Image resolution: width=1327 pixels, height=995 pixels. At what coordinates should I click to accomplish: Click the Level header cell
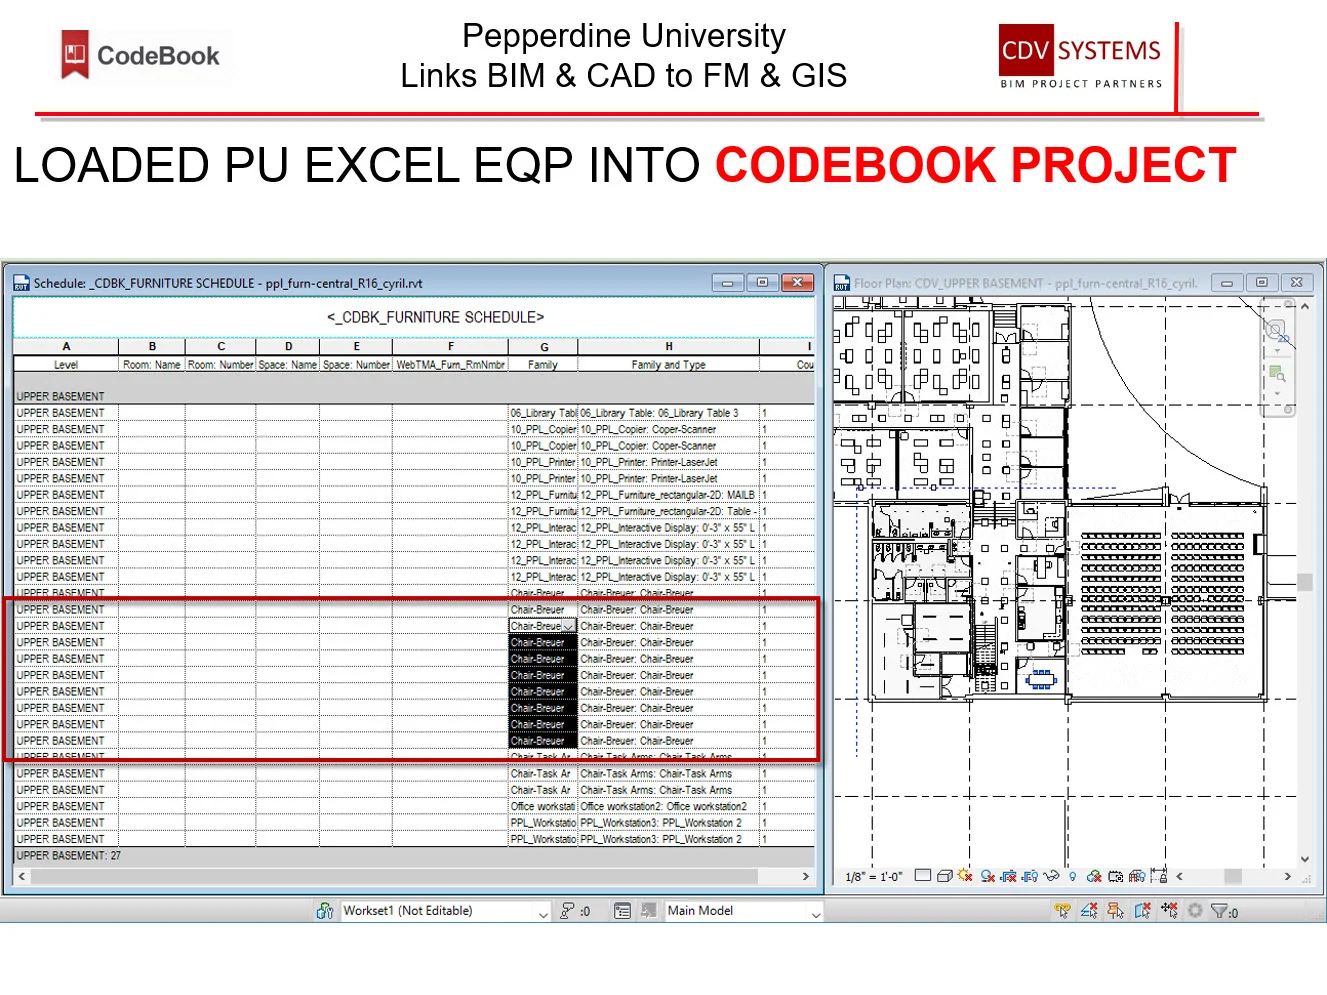(66, 365)
